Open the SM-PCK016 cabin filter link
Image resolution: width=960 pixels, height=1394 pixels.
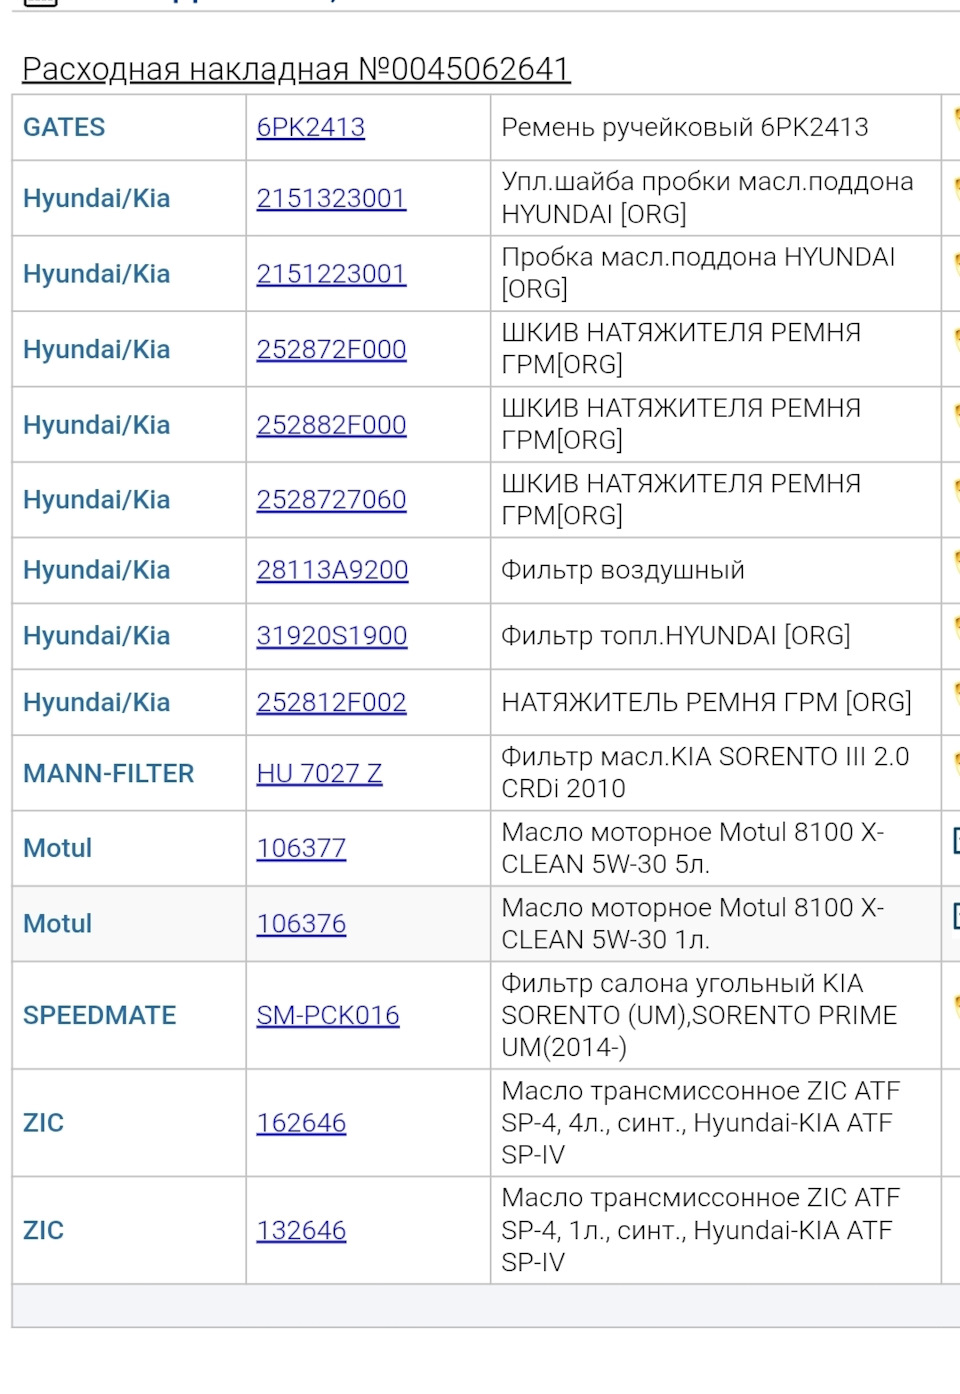tap(328, 1015)
